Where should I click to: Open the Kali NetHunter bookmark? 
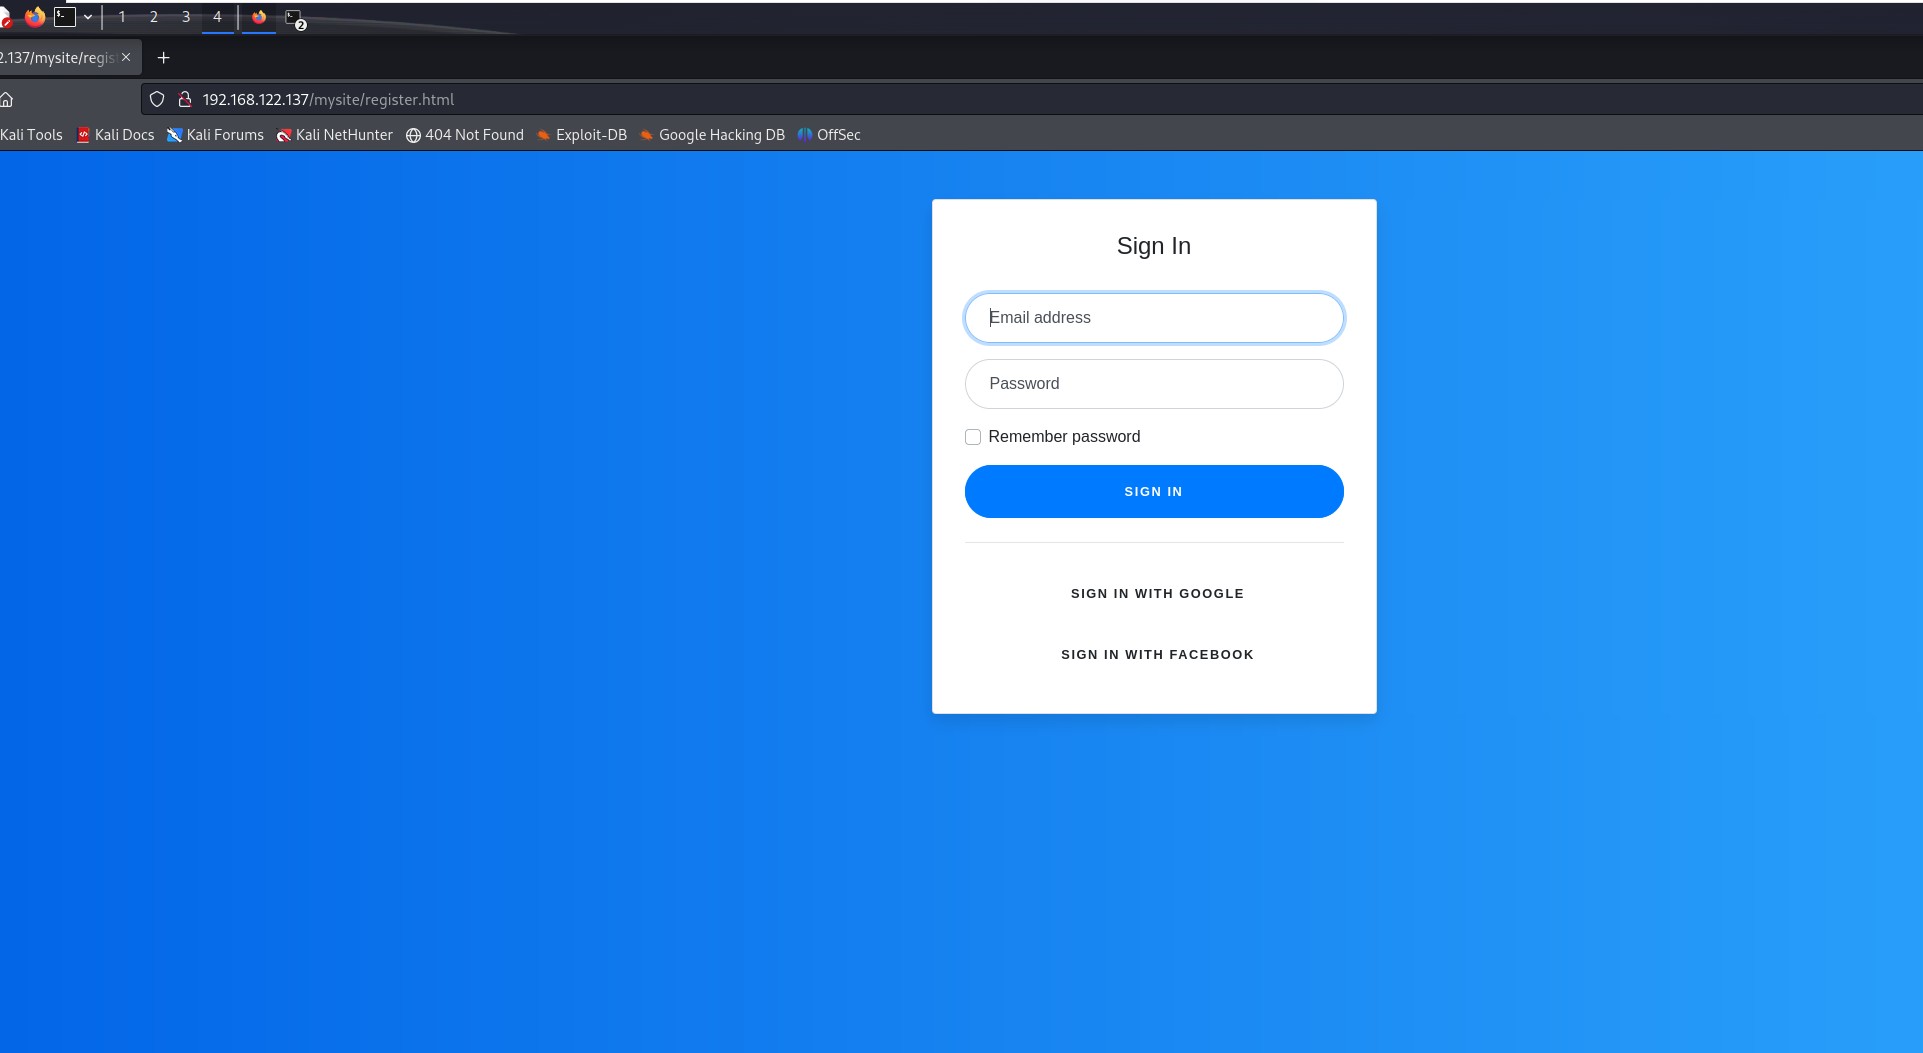pyautogui.click(x=335, y=135)
